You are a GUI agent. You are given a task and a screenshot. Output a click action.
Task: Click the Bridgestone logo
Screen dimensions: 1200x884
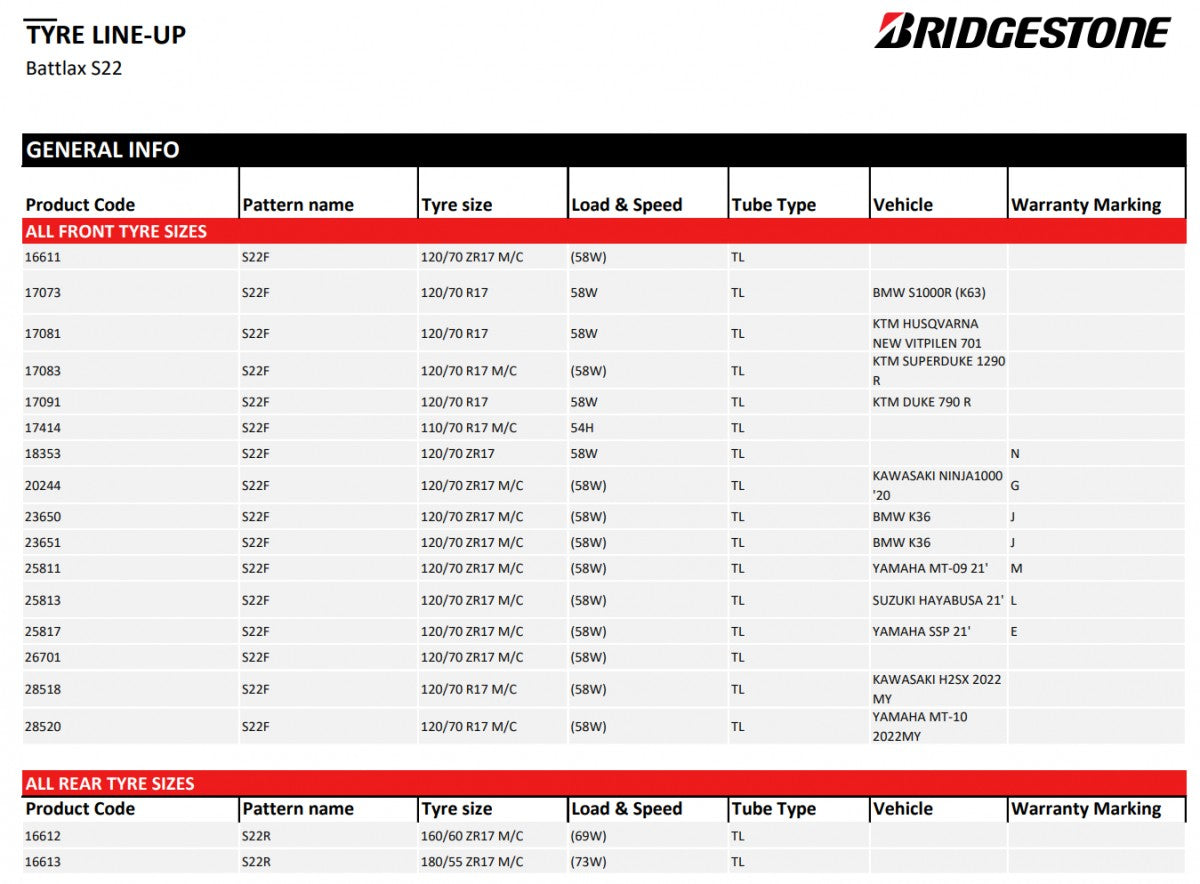pyautogui.click(x=1022, y=32)
